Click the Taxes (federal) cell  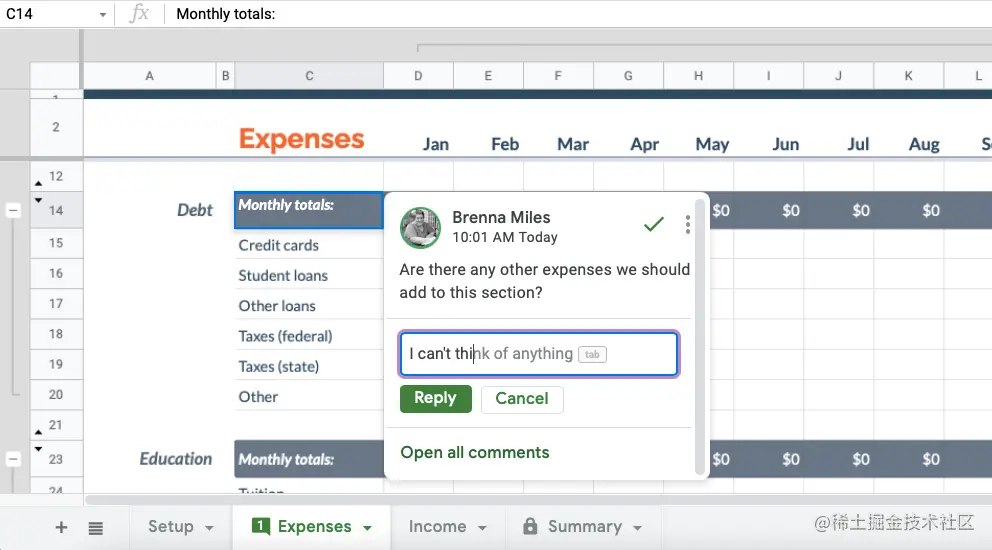coord(309,336)
